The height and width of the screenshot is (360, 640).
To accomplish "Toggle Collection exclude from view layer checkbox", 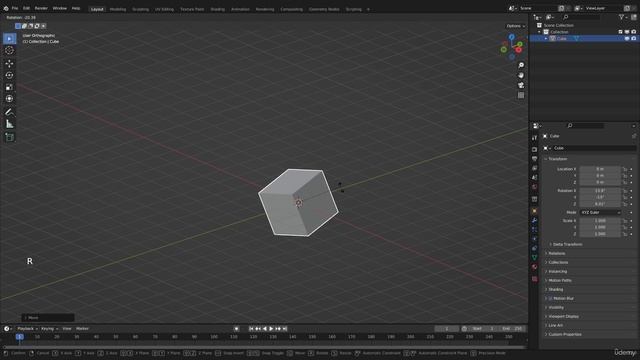I will [x=620, y=32].
